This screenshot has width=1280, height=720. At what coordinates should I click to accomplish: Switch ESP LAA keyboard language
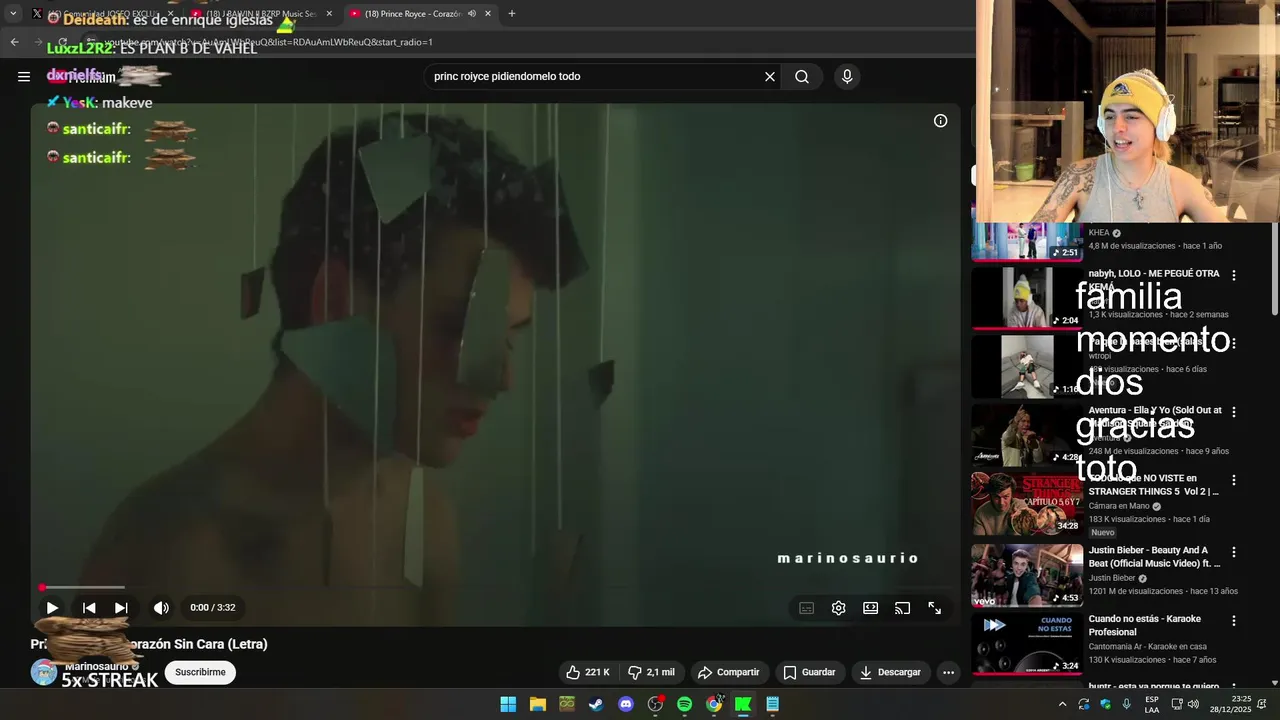(x=1151, y=704)
